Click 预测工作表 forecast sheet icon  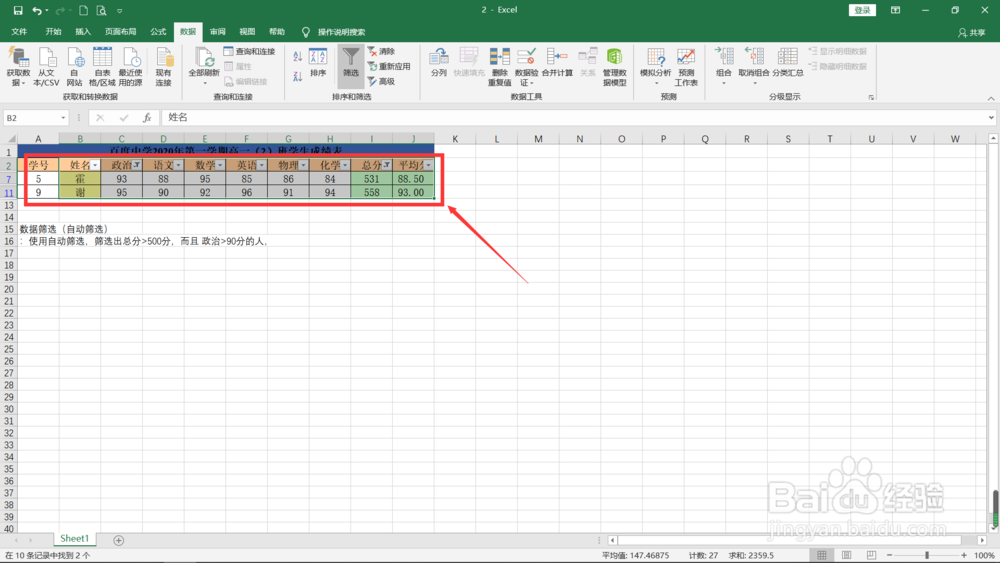pos(686,67)
